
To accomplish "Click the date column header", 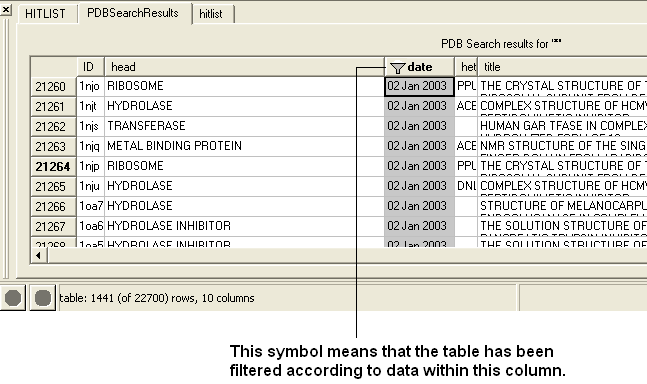I will [420, 67].
